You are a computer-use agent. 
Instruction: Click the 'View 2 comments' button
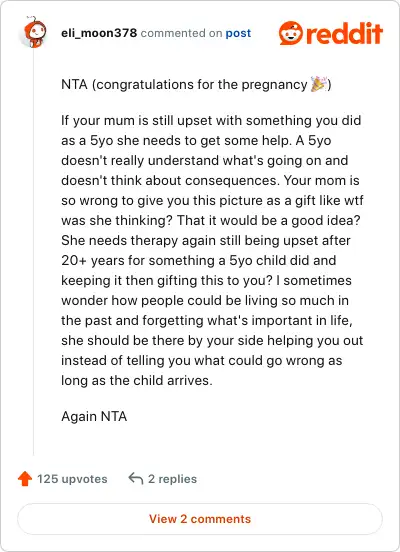coord(200,519)
